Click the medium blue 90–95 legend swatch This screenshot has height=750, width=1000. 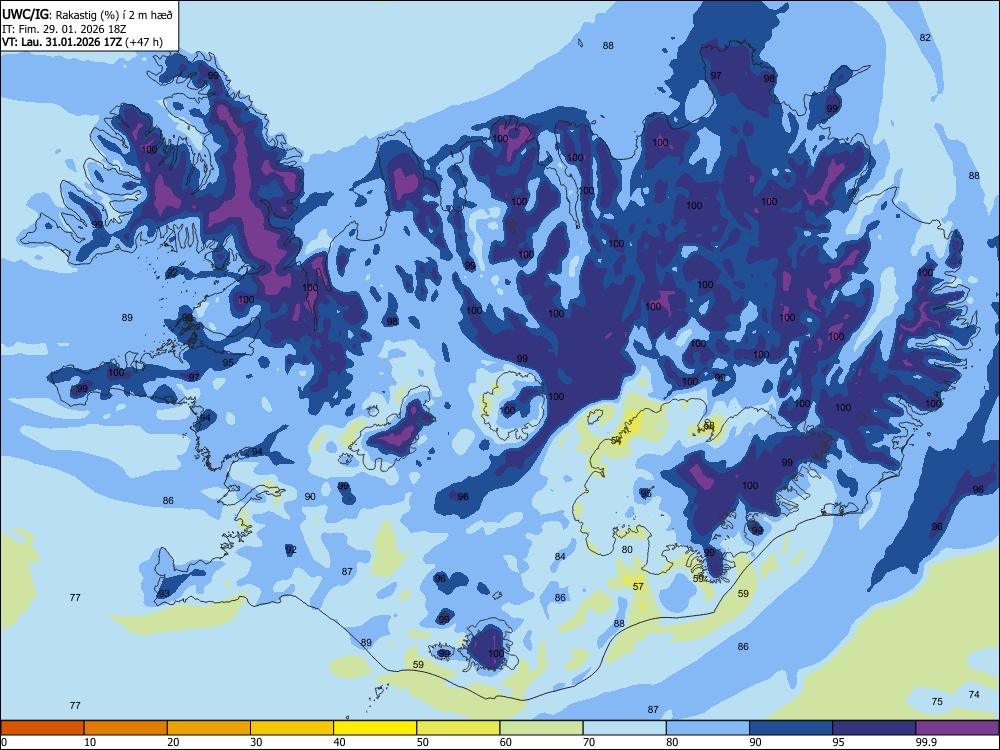tap(791, 728)
